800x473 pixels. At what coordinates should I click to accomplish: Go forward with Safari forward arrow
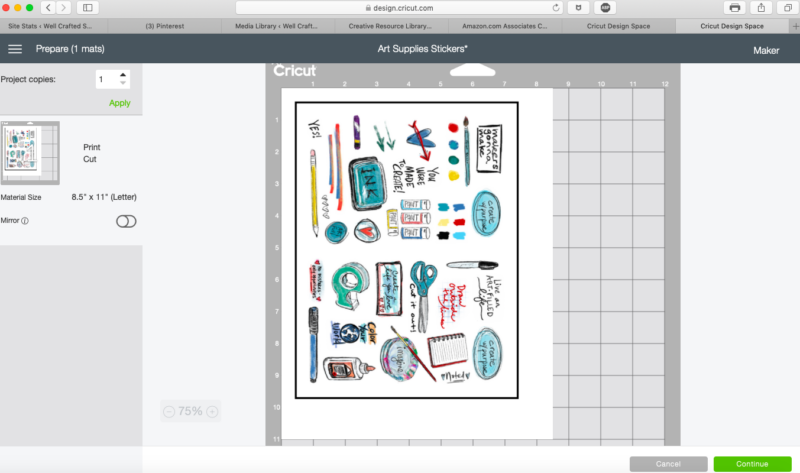click(63, 8)
